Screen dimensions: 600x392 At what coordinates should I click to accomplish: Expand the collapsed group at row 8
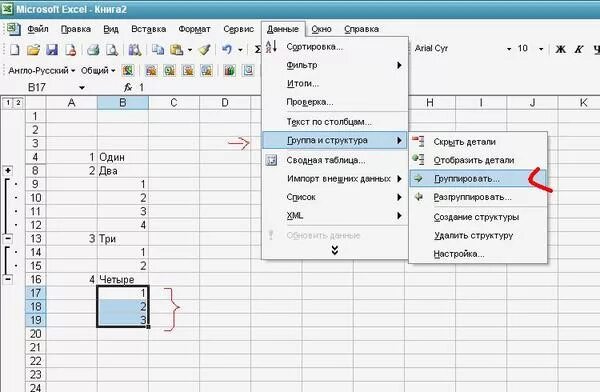point(8,170)
